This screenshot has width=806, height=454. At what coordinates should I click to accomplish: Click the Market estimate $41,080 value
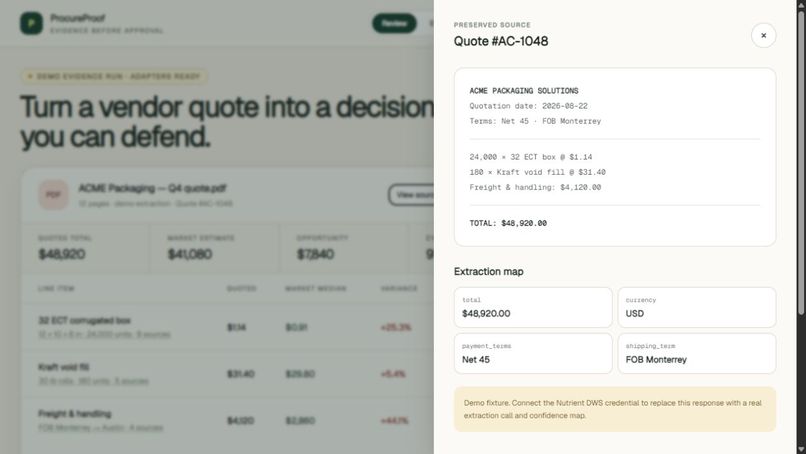coord(190,254)
